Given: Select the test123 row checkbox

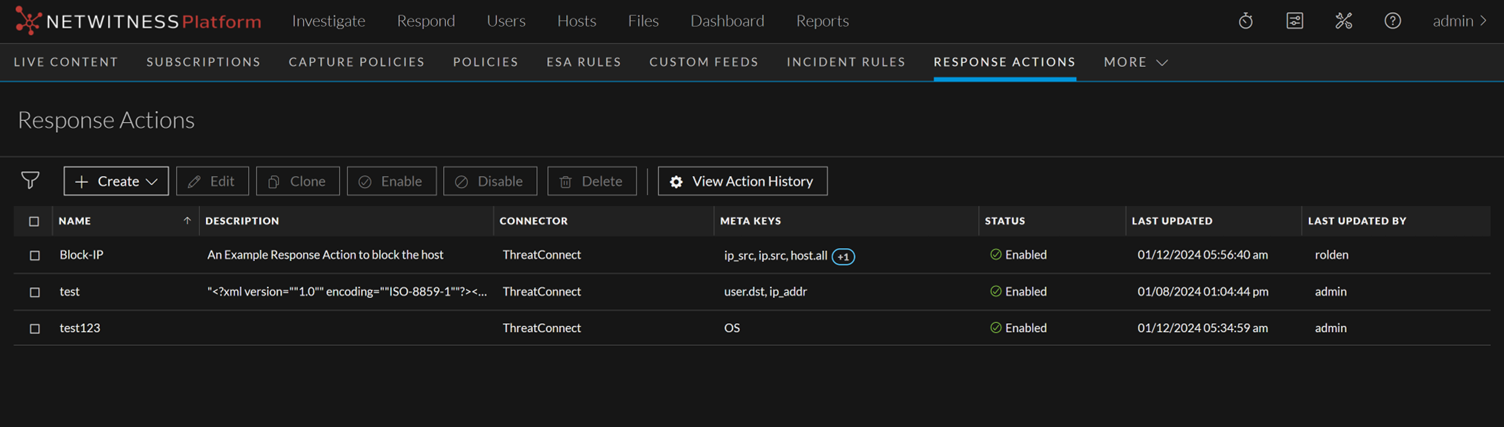Looking at the screenshot, I should [x=35, y=328].
